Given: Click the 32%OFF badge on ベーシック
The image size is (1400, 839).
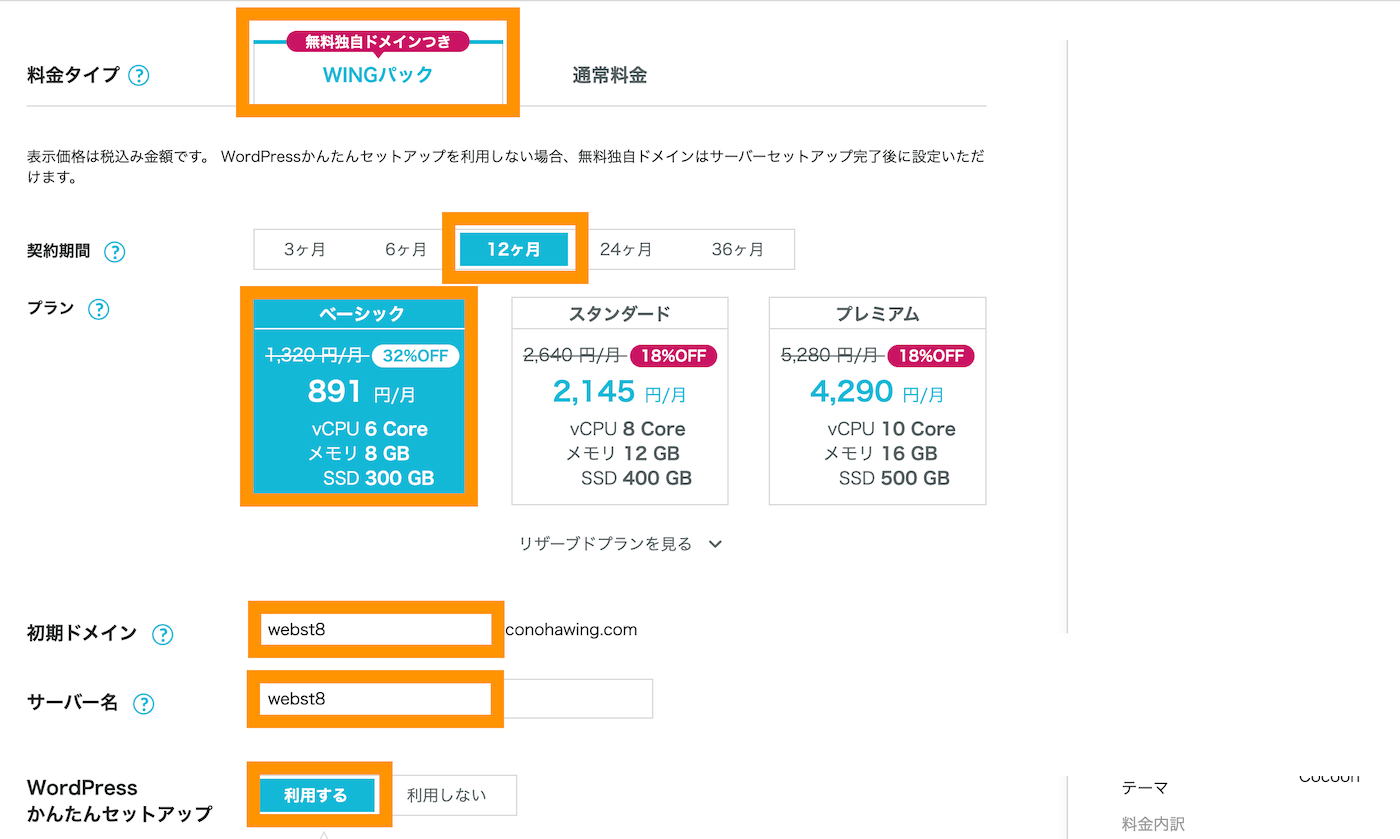Looking at the screenshot, I should (416, 356).
